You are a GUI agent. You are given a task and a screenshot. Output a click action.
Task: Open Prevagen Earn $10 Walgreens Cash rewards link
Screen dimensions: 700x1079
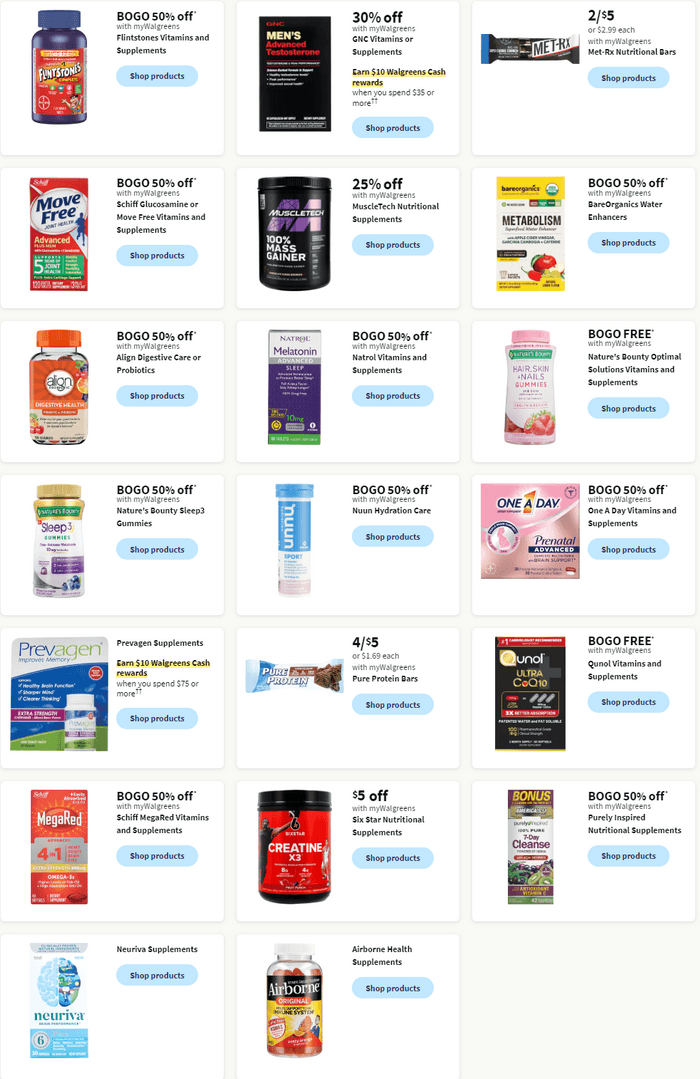click(163, 668)
